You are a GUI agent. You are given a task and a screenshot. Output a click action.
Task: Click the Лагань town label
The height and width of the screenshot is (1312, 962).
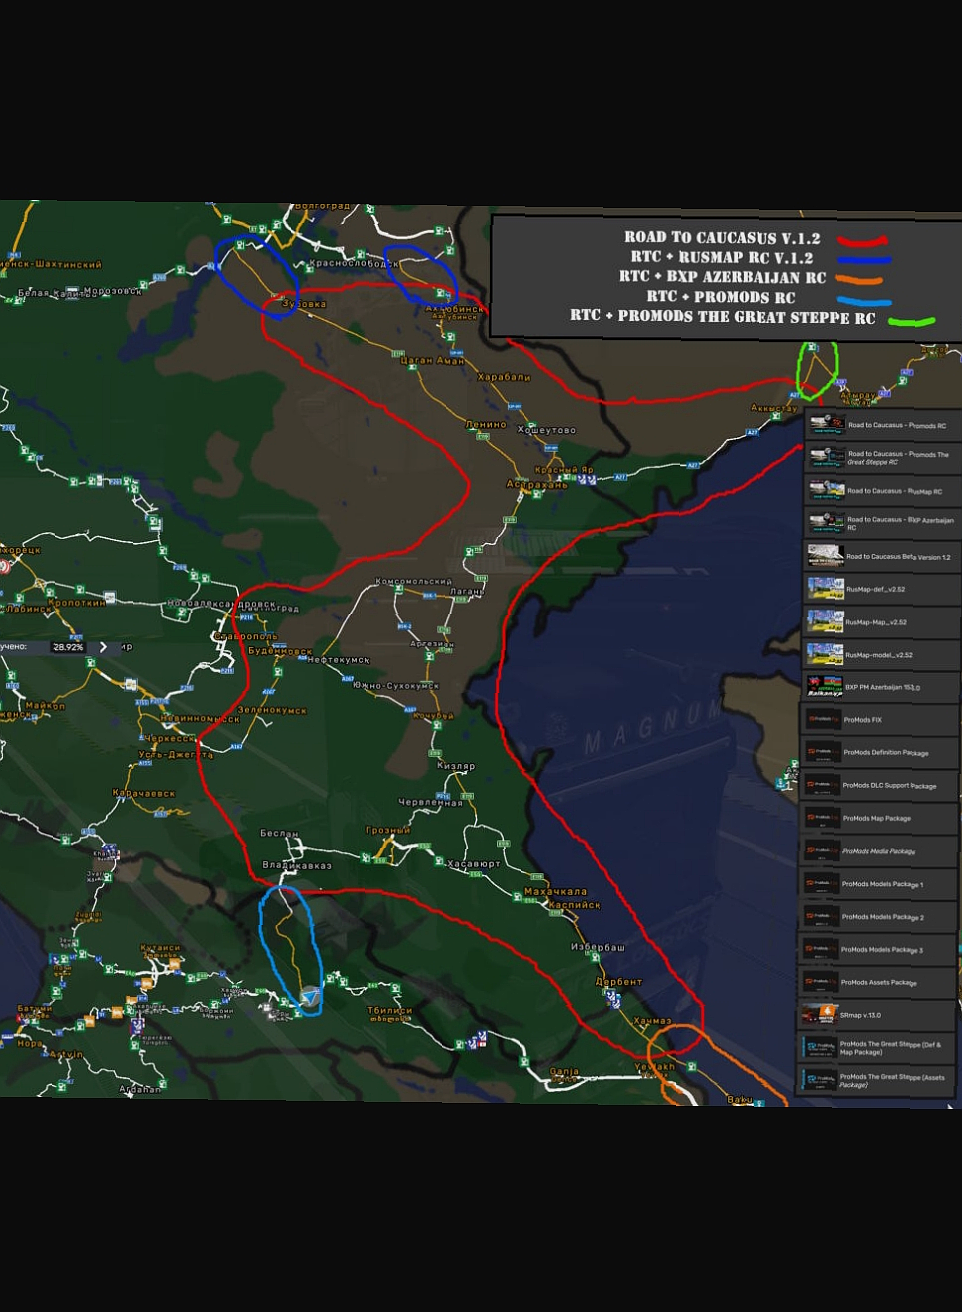tap(467, 591)
